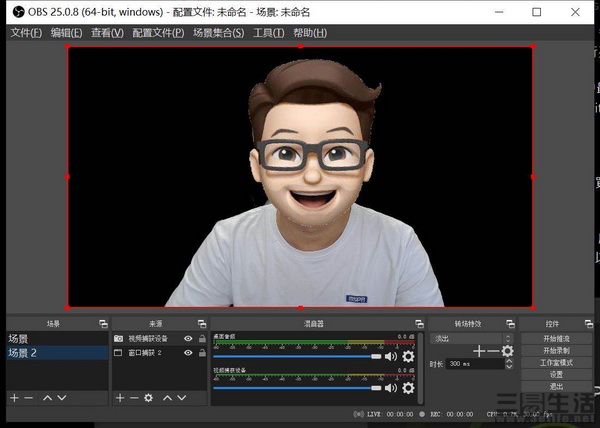
Task: Select the 窗口捕获 2 row in 来源 list
Action: [160, 352]
